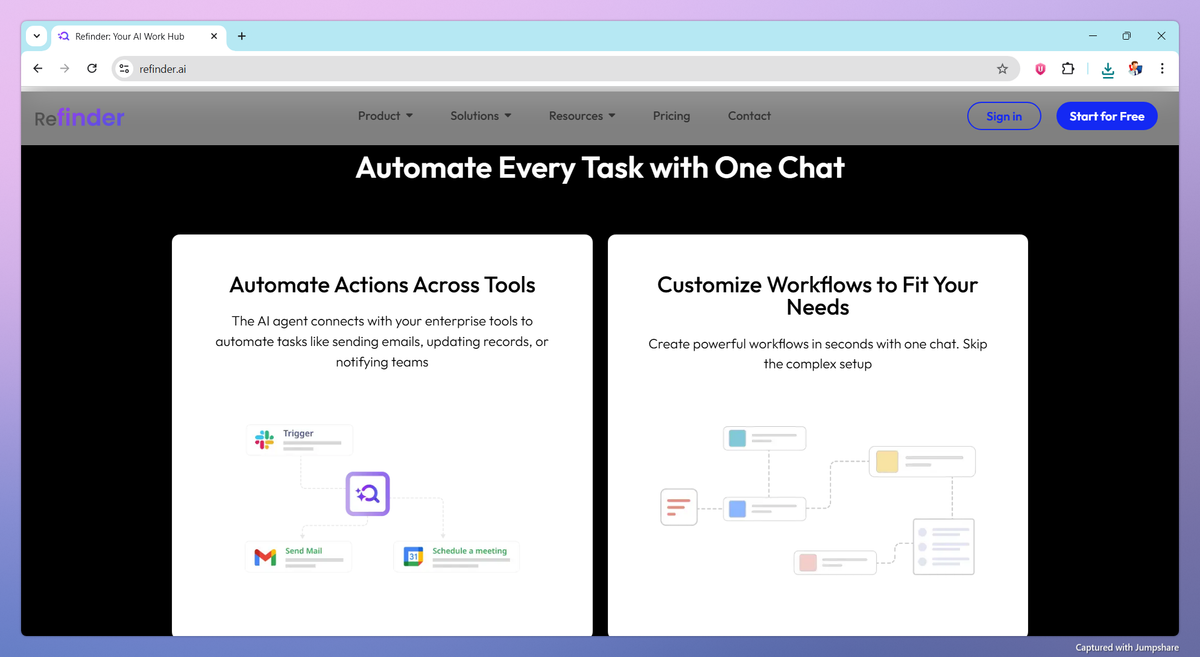The width and height of the screenshot is (1200, 657).
Task: Click the Schedule a meeting label
Action: tap(469, 551)
